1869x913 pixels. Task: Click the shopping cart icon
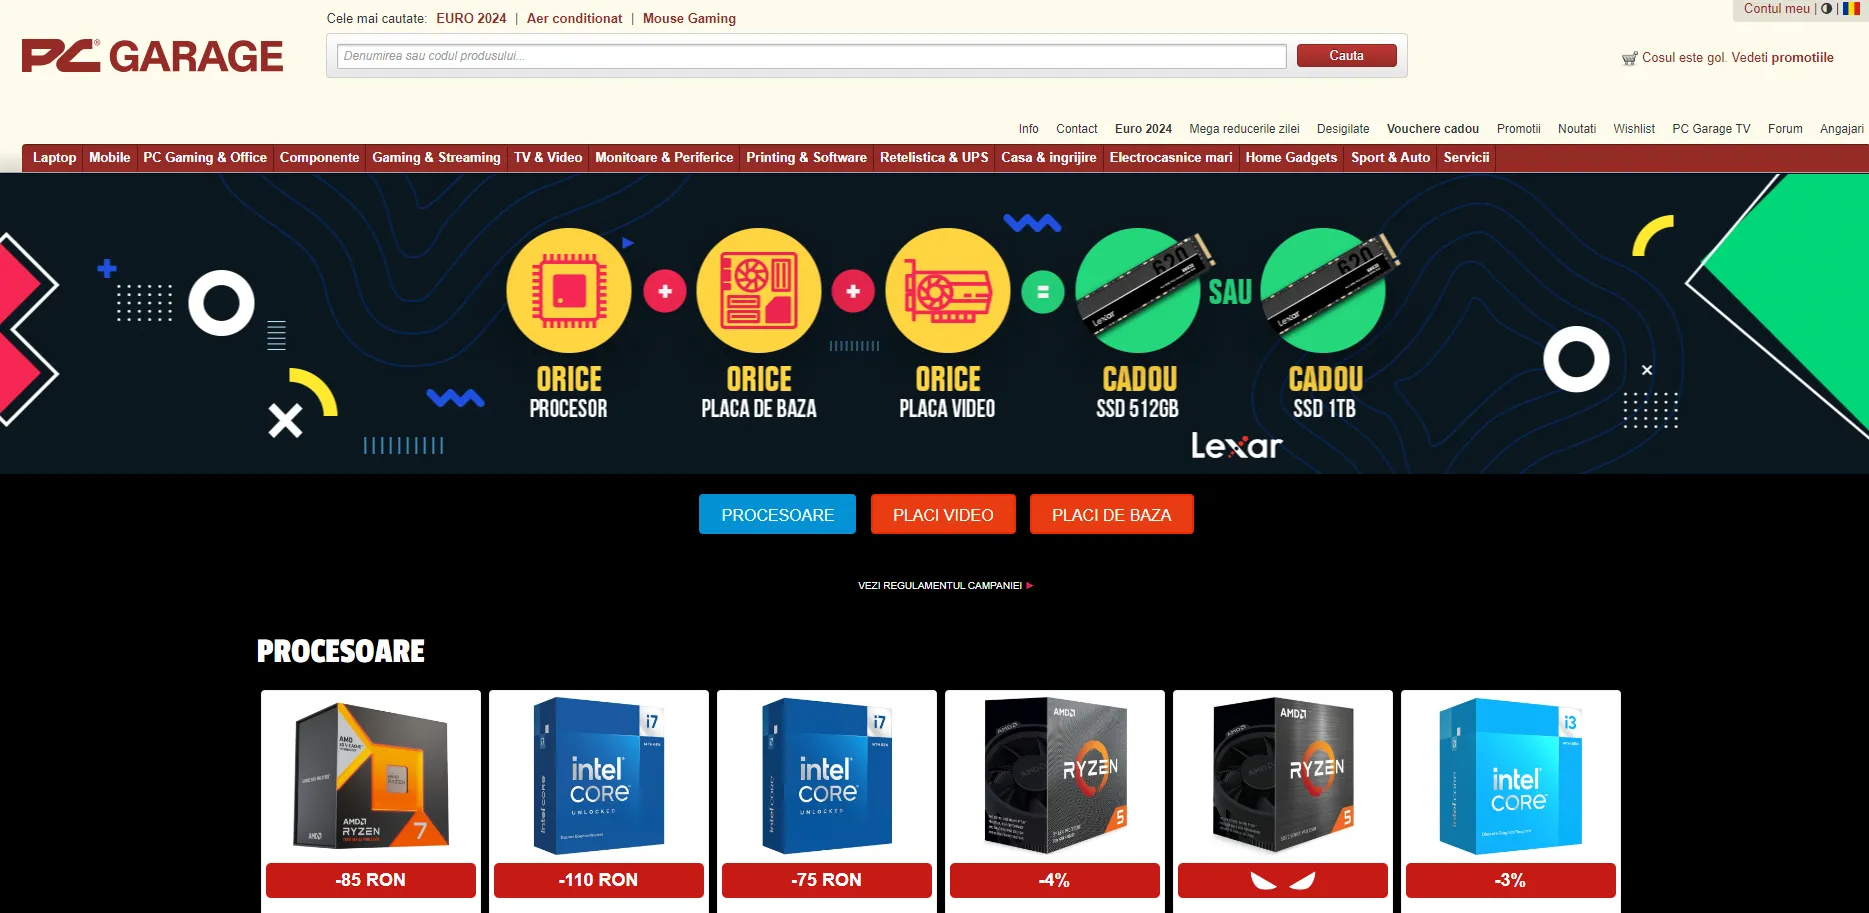[x=1629, y=58]
